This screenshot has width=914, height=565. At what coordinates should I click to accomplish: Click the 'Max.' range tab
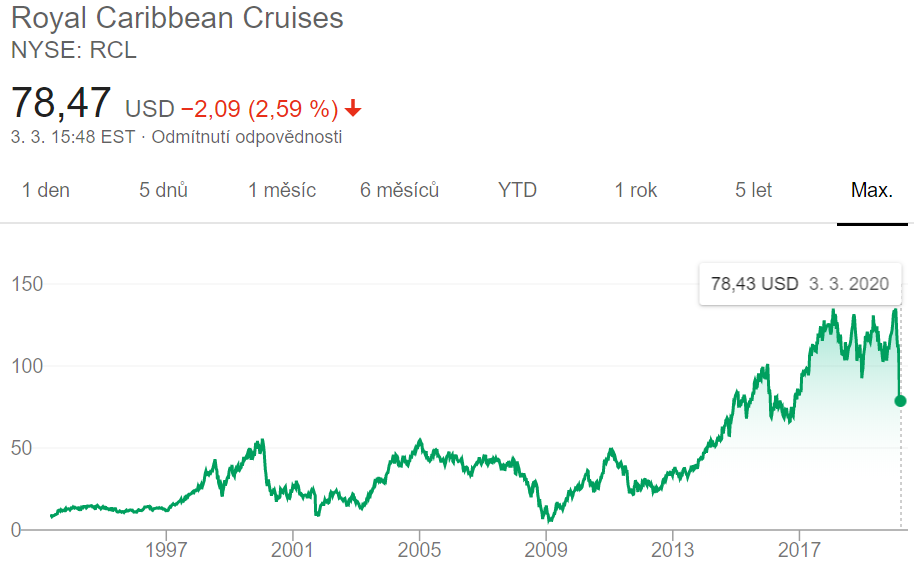pyautogui.click(x=871, y=190)
